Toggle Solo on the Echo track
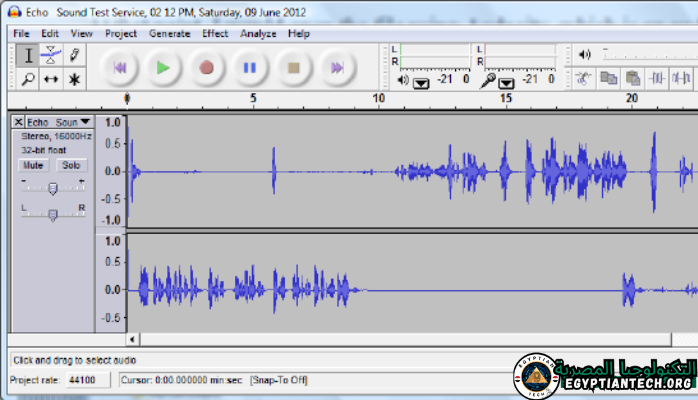Image resolution: width=698 pixels, height=400 pixels. point(70,165)
